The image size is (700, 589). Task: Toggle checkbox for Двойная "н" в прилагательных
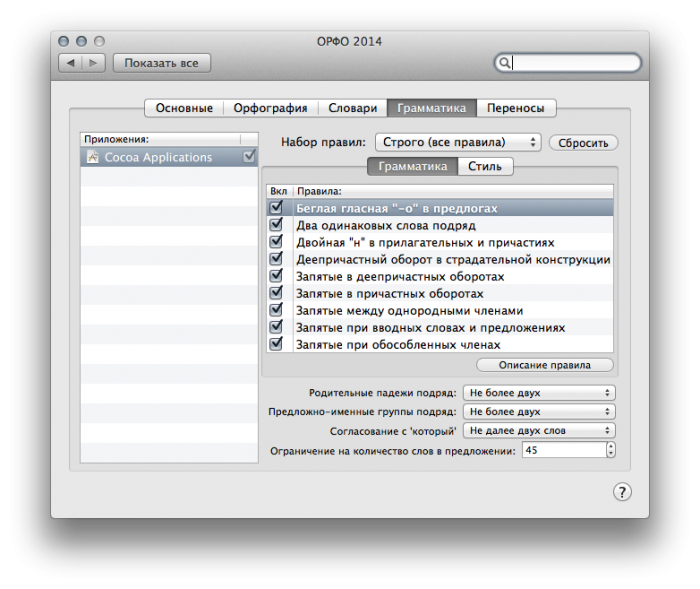[276, 241]
